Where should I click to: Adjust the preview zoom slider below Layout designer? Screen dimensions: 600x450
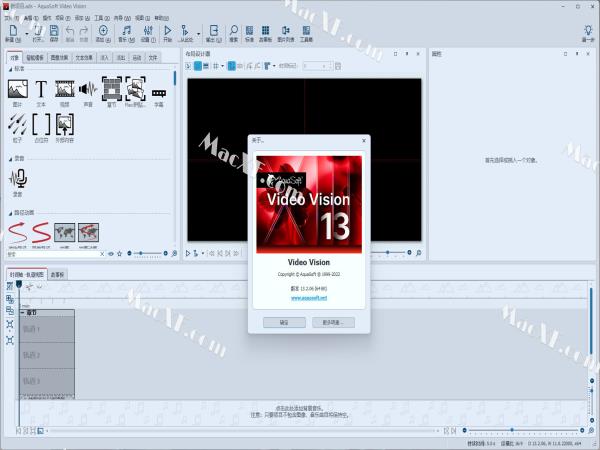(388, 253)
